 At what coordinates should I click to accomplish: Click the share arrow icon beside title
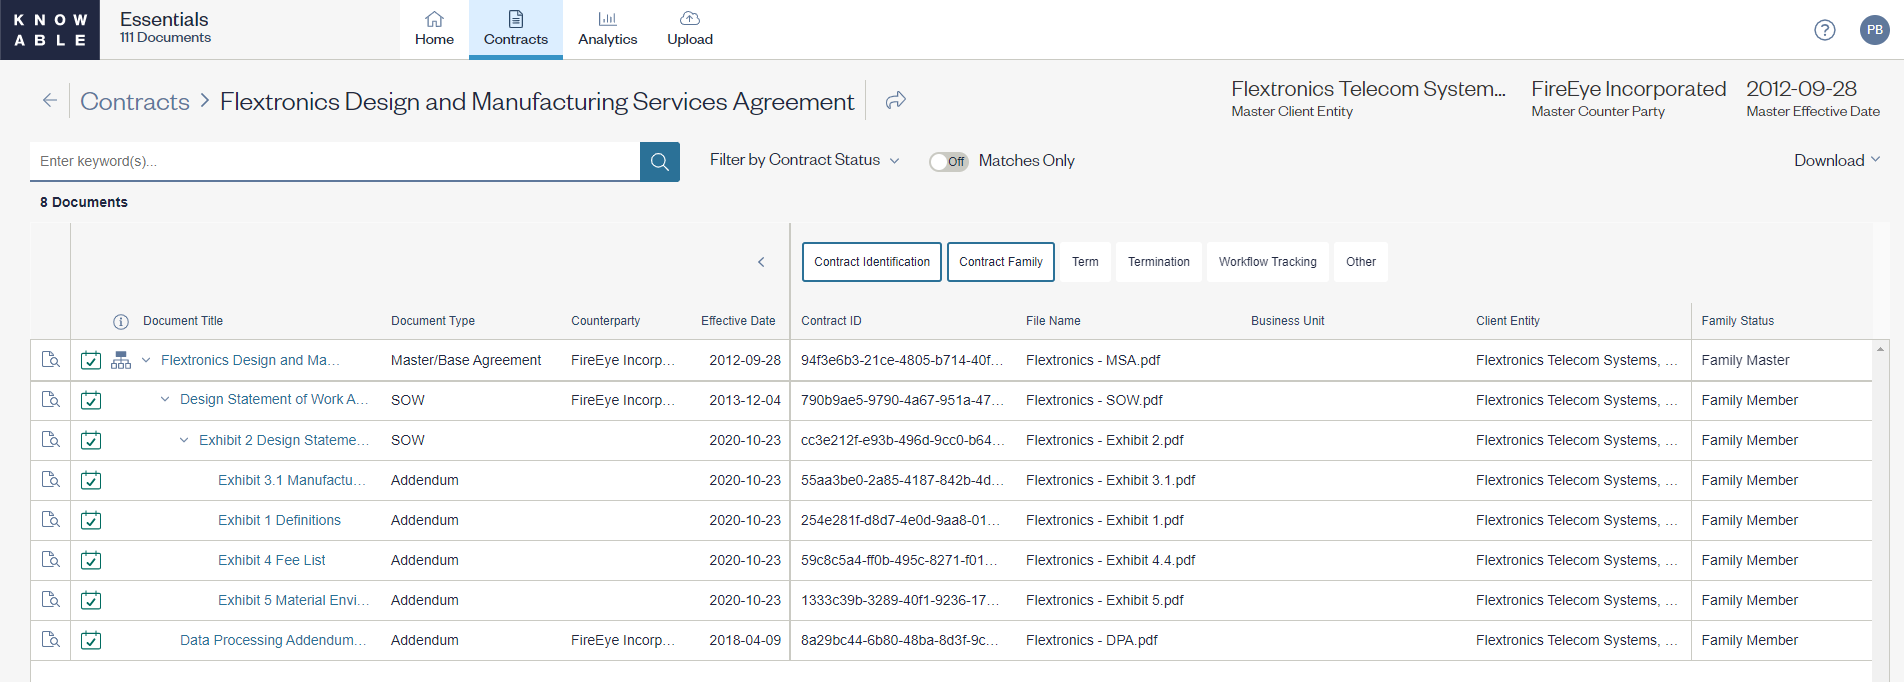point(896,100)
